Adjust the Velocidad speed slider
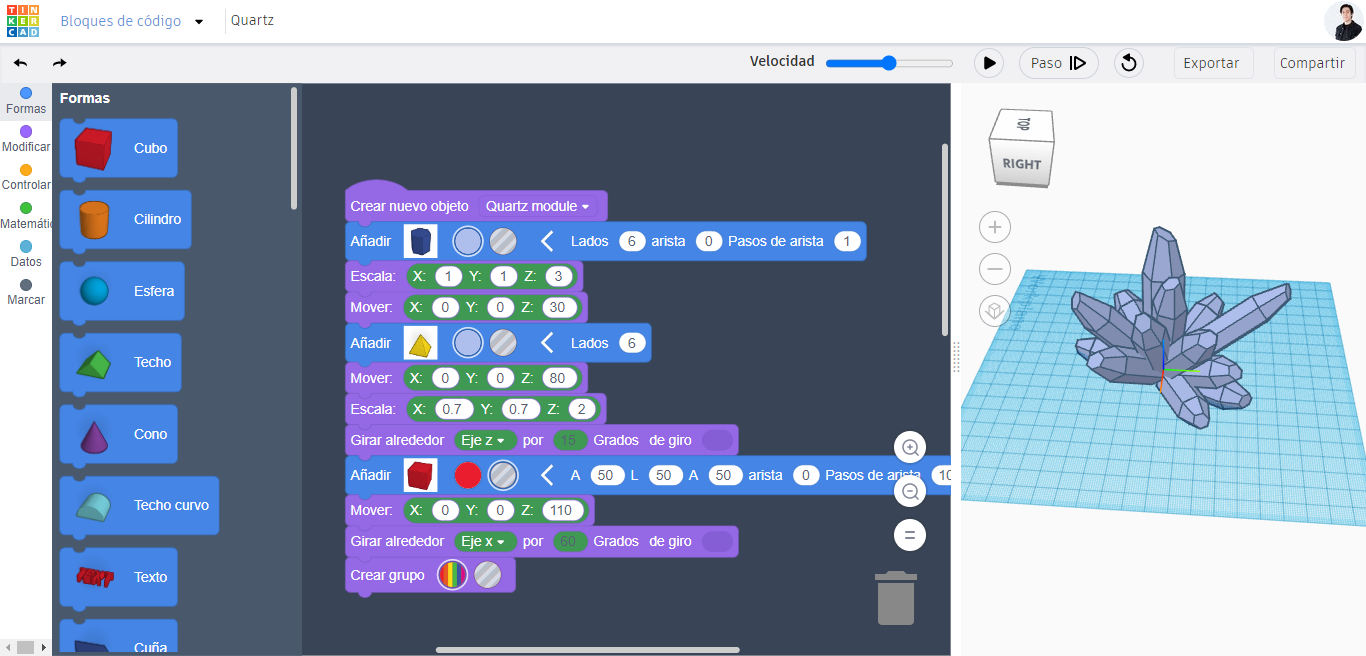Screen dimensions: 1366x656 [x=889, y=62]
